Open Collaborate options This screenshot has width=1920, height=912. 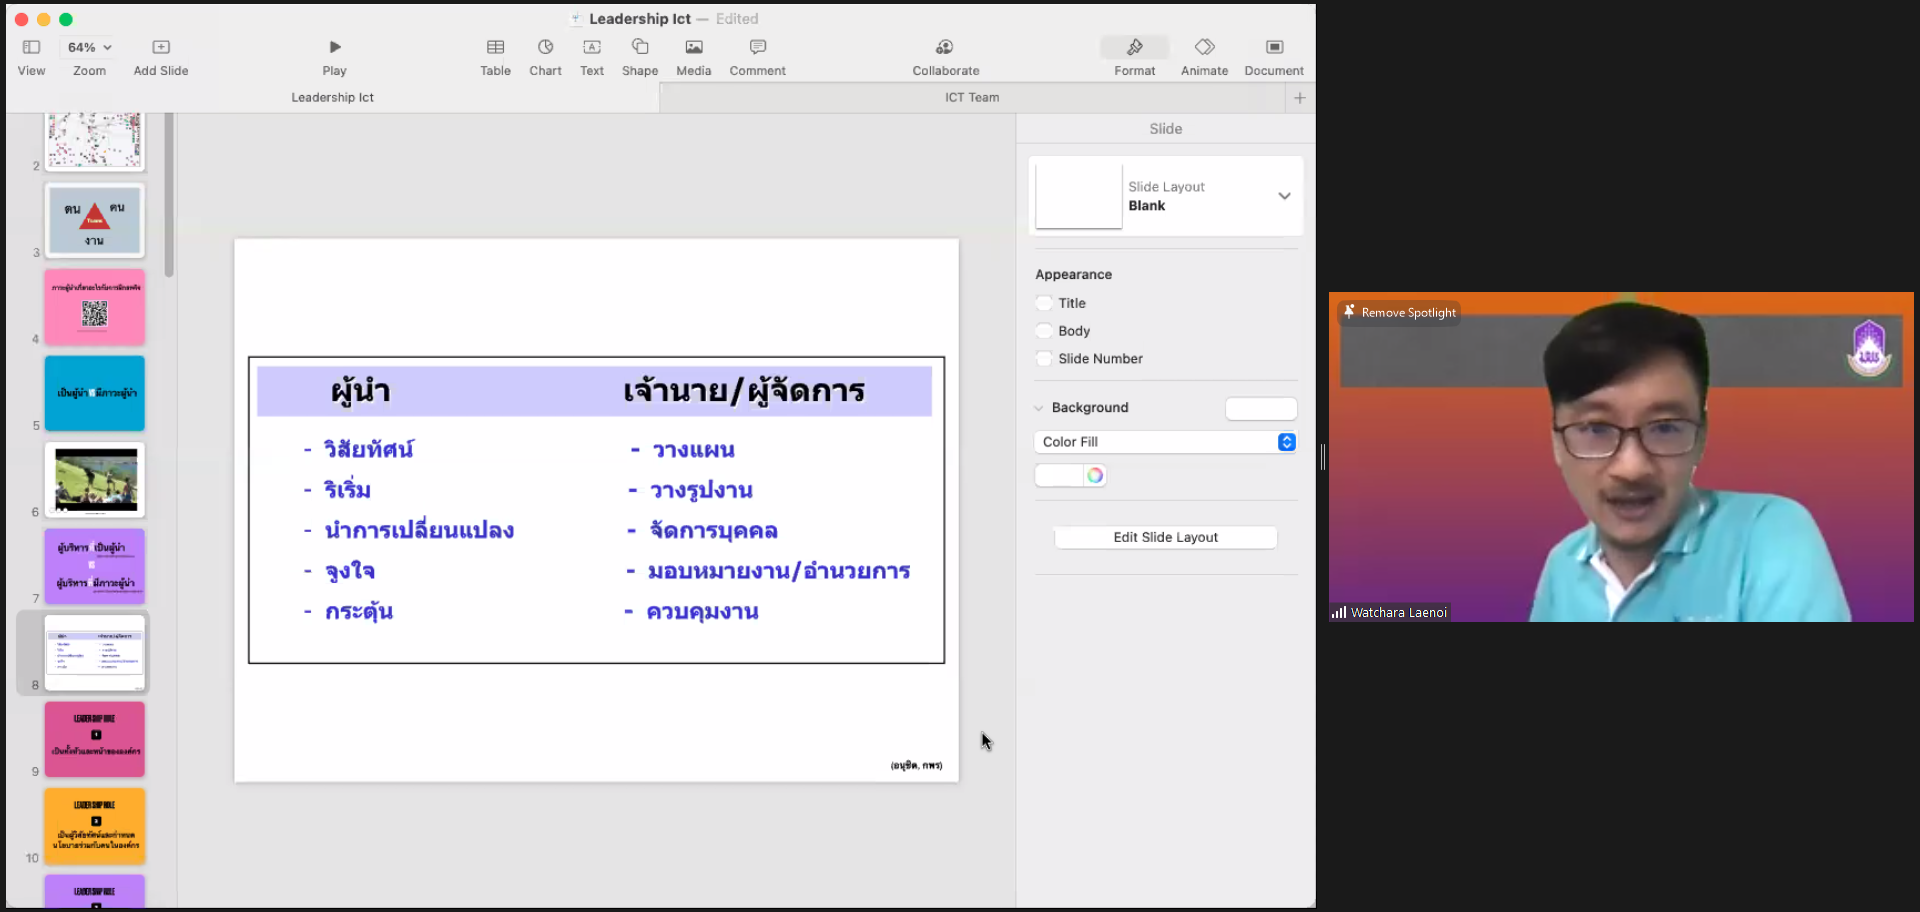[945, 57]
